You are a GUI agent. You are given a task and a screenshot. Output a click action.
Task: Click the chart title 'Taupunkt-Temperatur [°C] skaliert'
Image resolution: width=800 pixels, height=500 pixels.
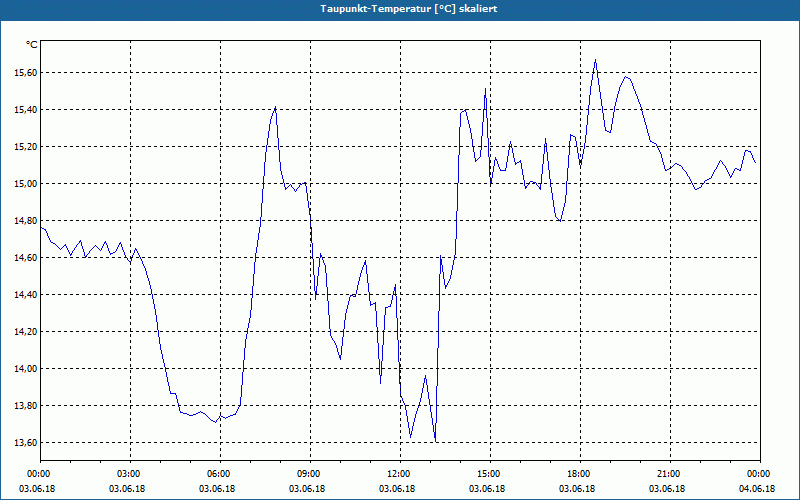coord(409,9)
